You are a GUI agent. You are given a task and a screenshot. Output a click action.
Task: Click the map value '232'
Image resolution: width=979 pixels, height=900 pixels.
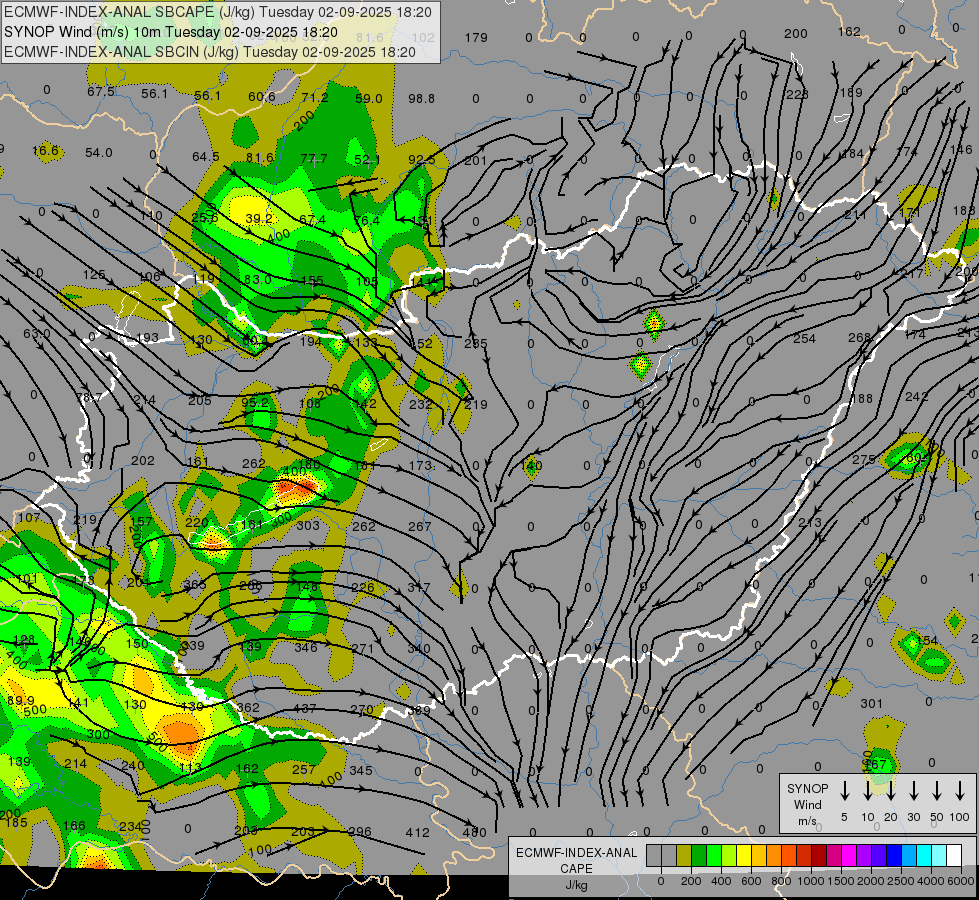point(420,404)
